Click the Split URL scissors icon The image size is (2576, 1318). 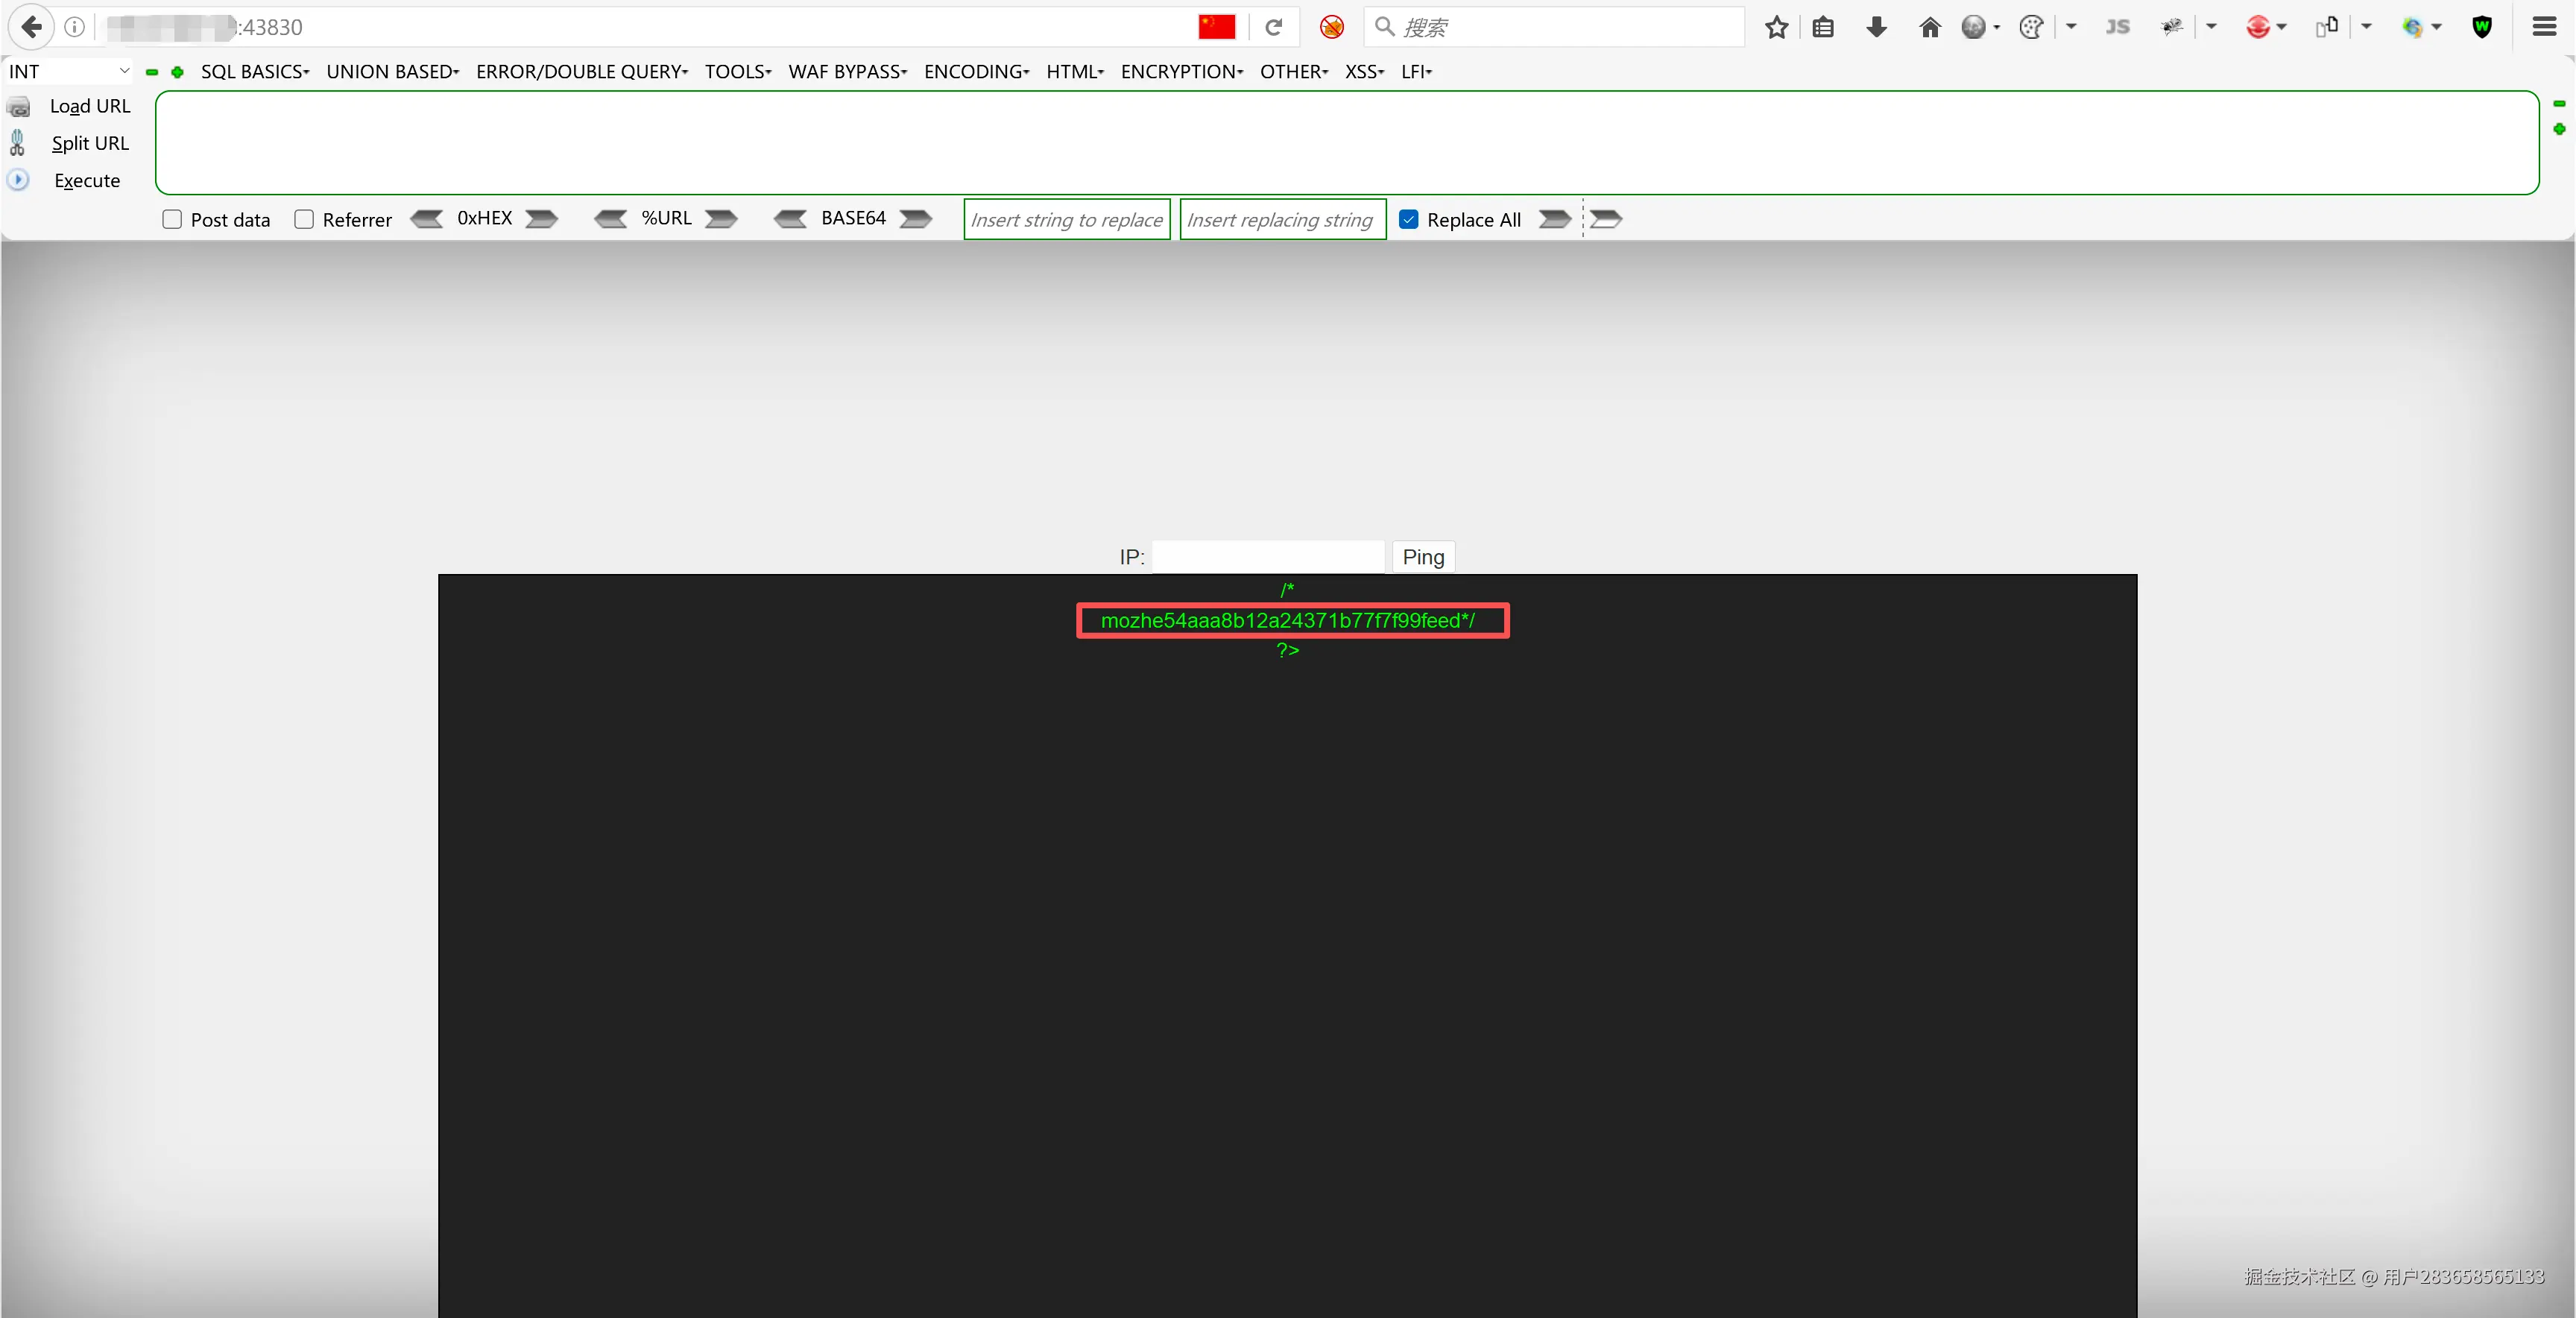tap(19, 143)
